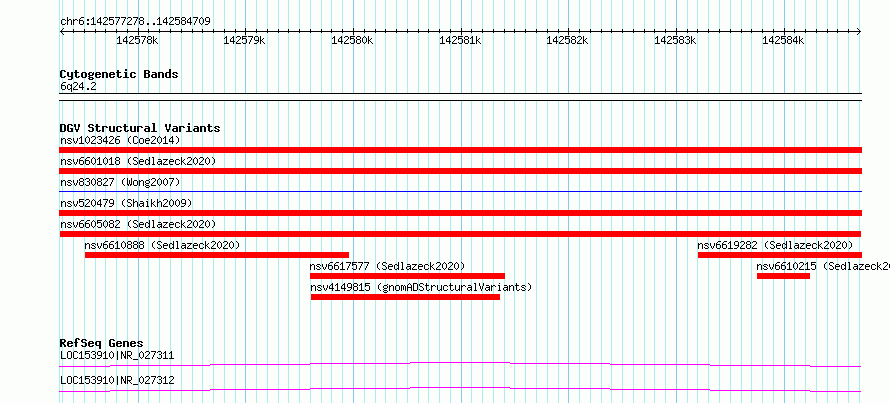This screenshot has height=403, width=890.
Task: Open nsv4149815 (gnomADStructuralVariants) label
Action: [421, 287]
